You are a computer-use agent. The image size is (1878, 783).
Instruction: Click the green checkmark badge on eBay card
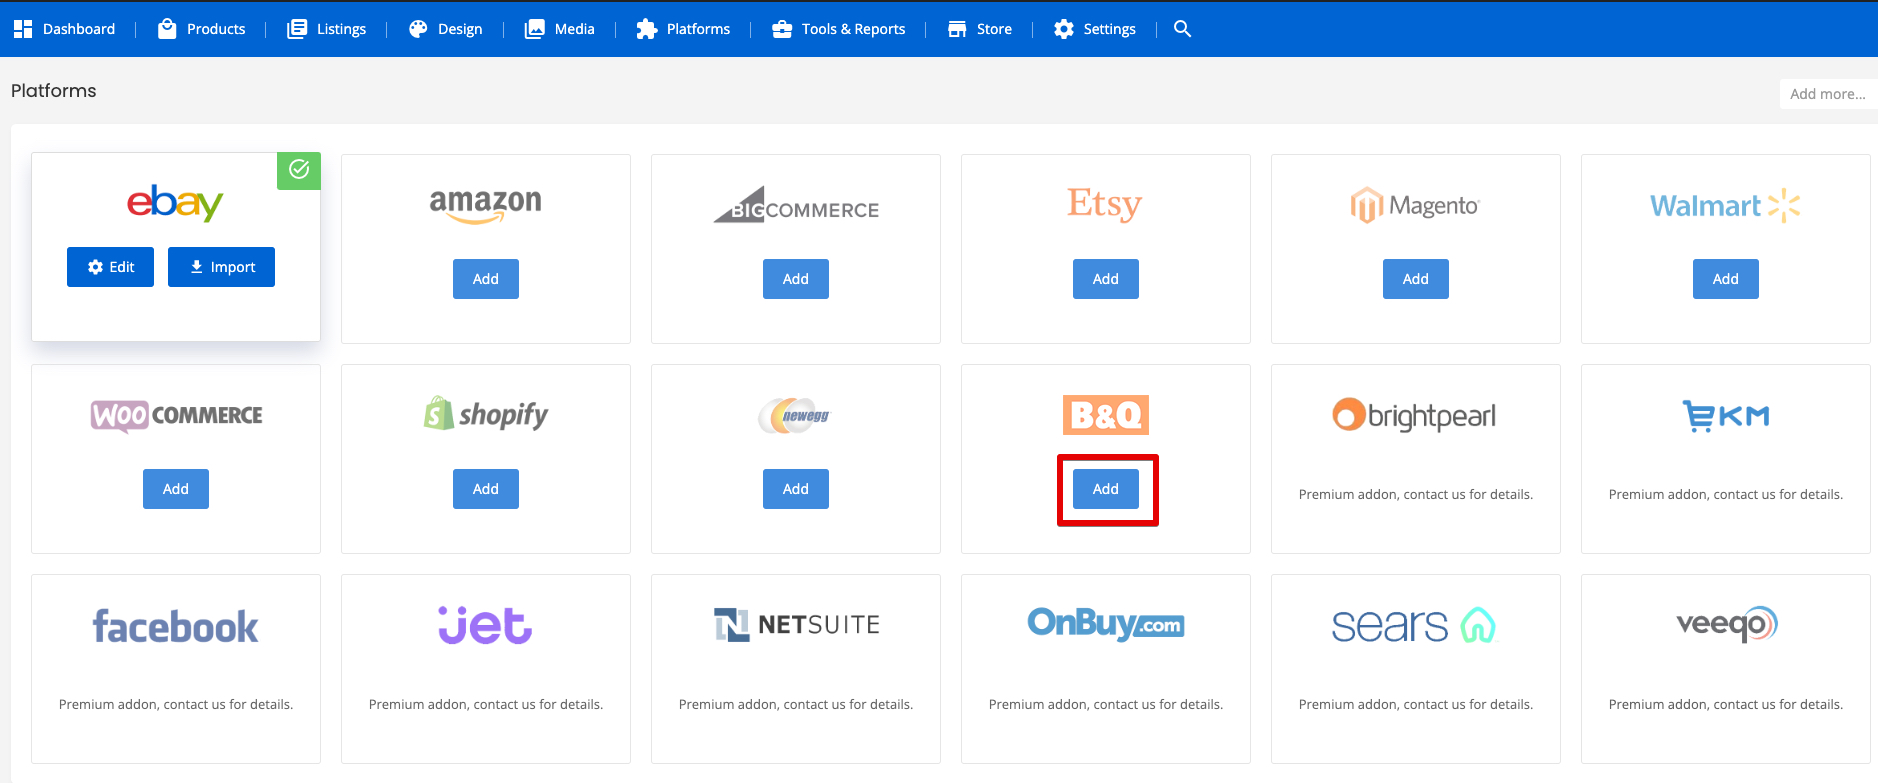299,170
